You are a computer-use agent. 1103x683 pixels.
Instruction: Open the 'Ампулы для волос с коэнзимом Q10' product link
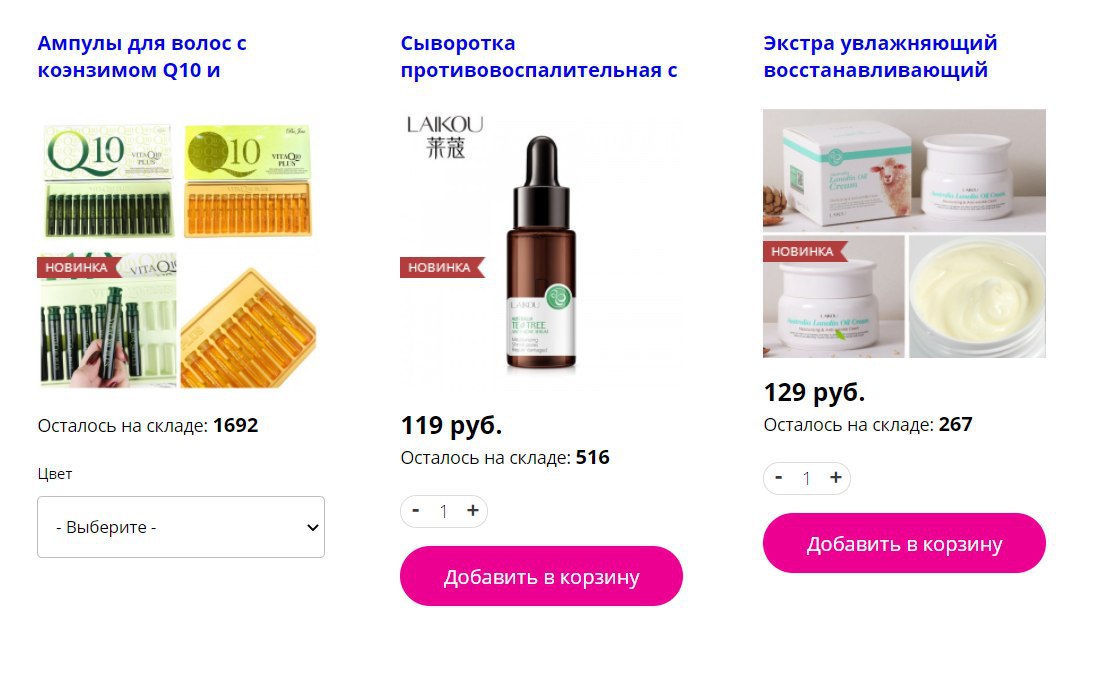142,57
